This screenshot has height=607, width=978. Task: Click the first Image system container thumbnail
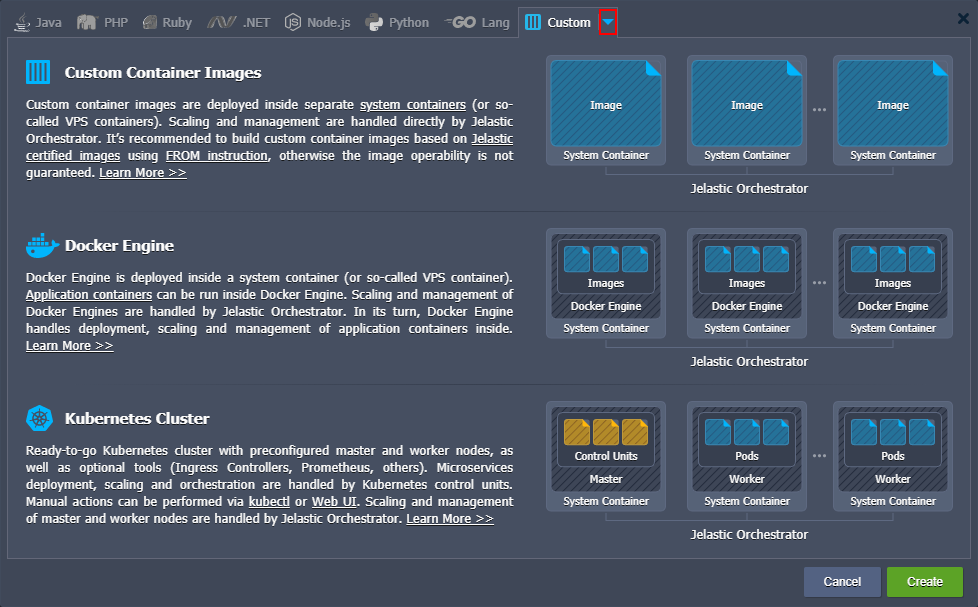[x=606, y=110]
